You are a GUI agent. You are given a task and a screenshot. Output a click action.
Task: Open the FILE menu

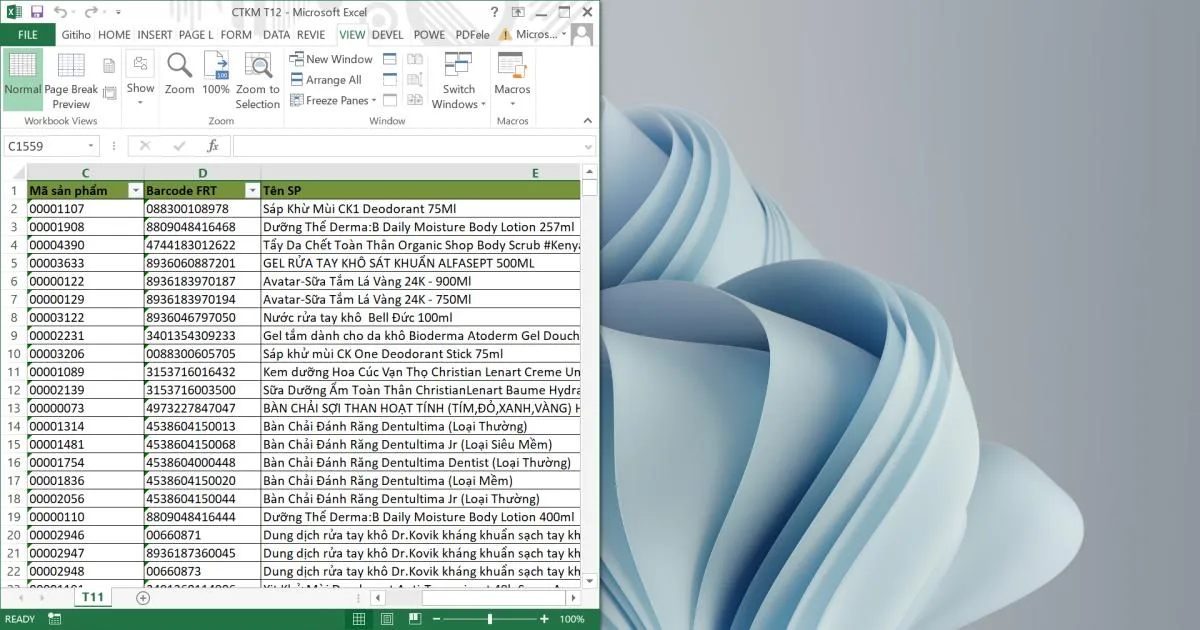click(x=28, y=34)
